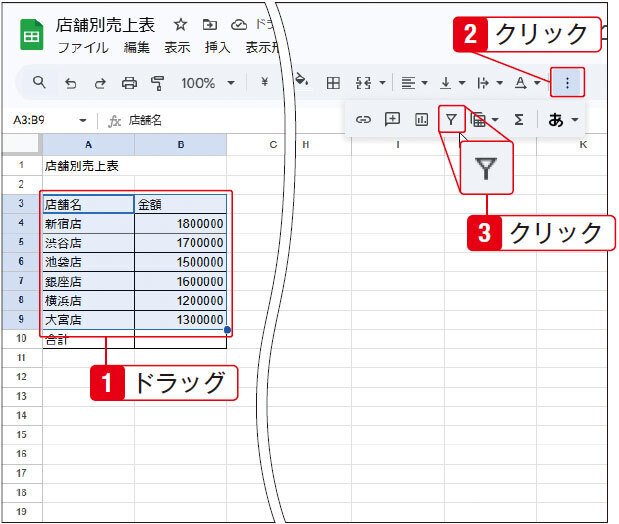Open the 表示 menu
The height and width of the screenshot is (524, 619).
click(x=177, y=48)
